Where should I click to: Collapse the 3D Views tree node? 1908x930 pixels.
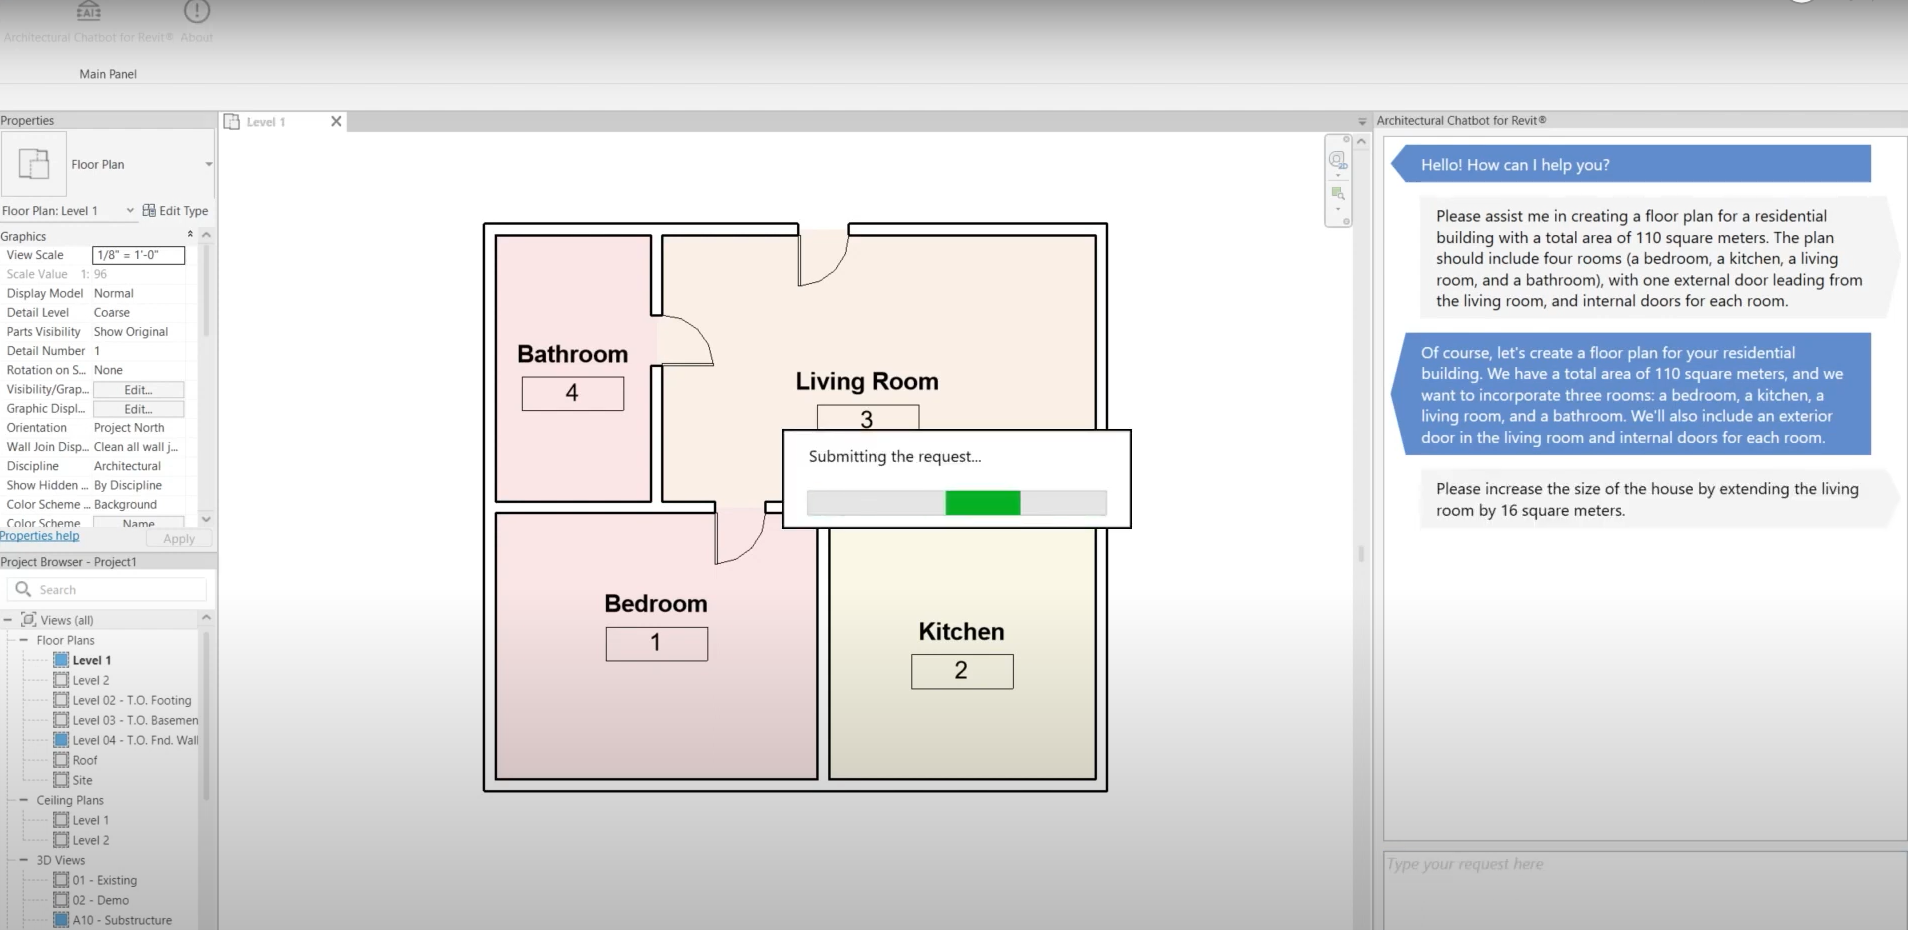click(x=23, y=860)
